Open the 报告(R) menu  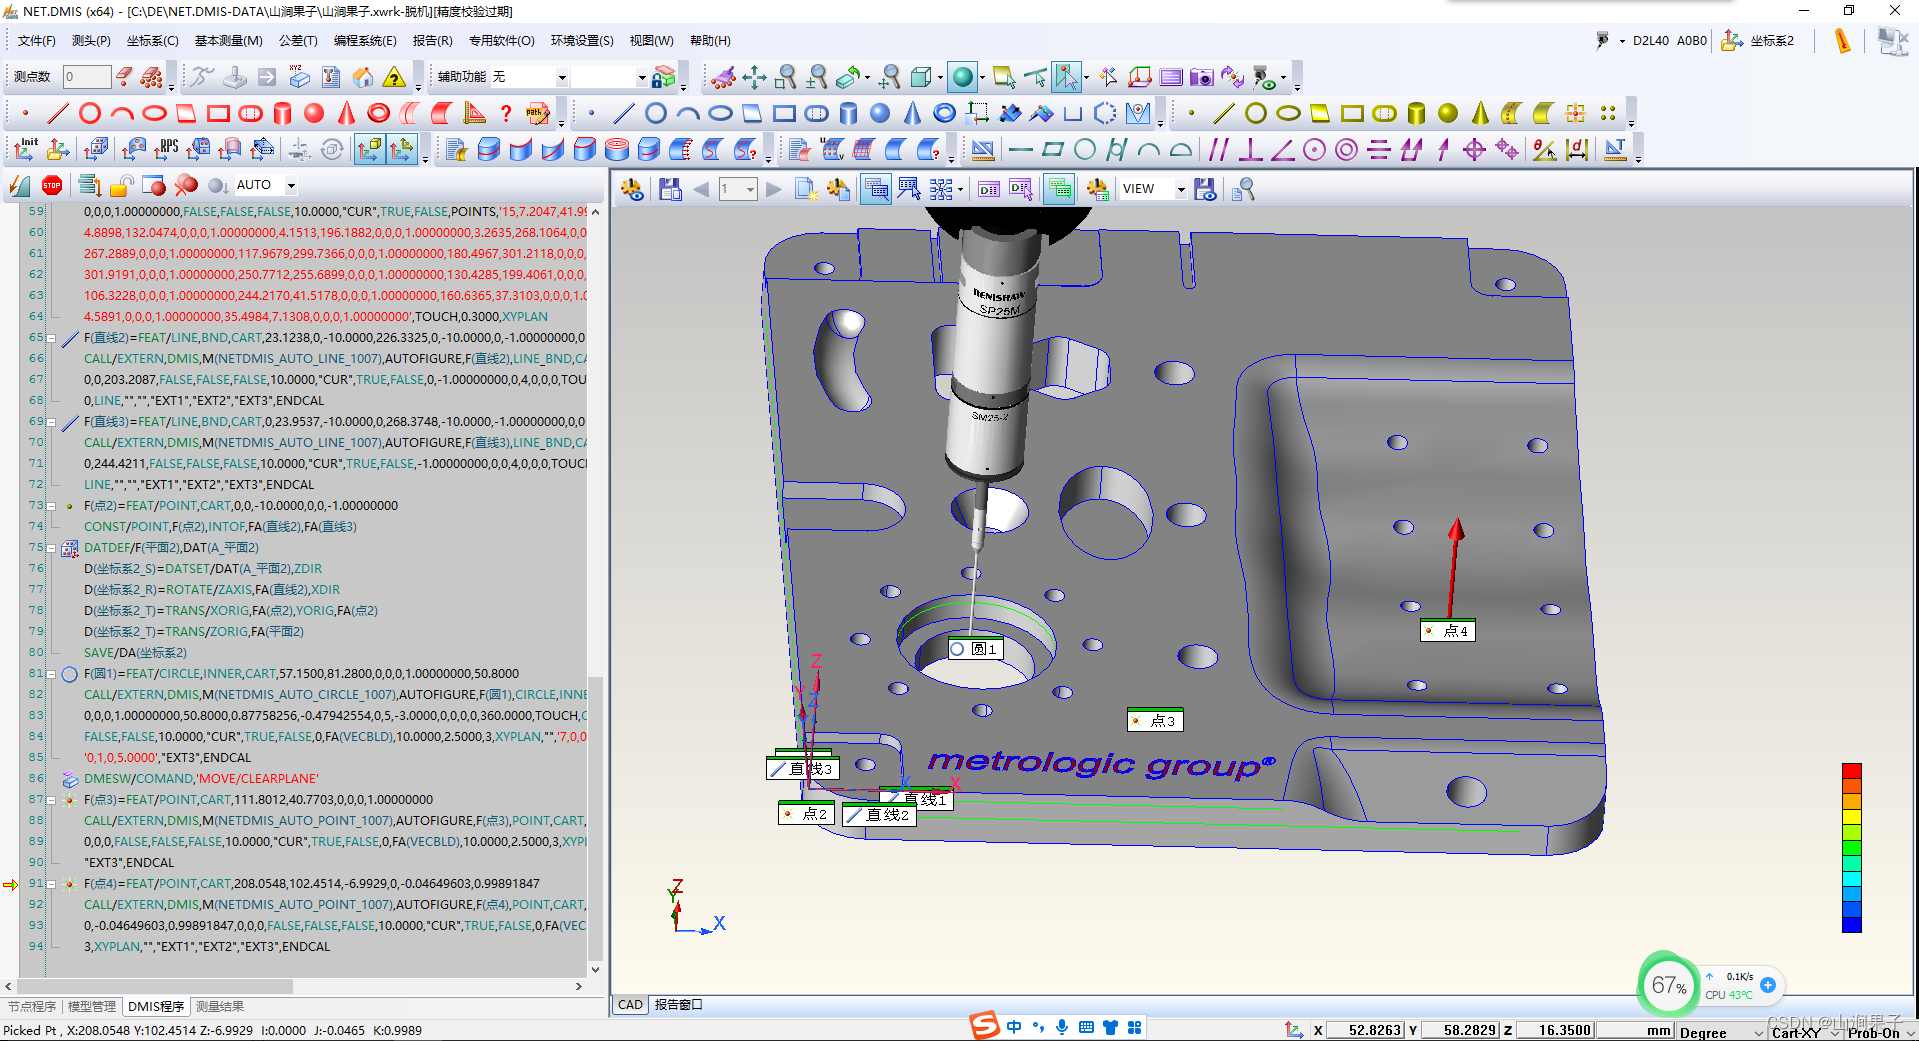click(432, 41)
